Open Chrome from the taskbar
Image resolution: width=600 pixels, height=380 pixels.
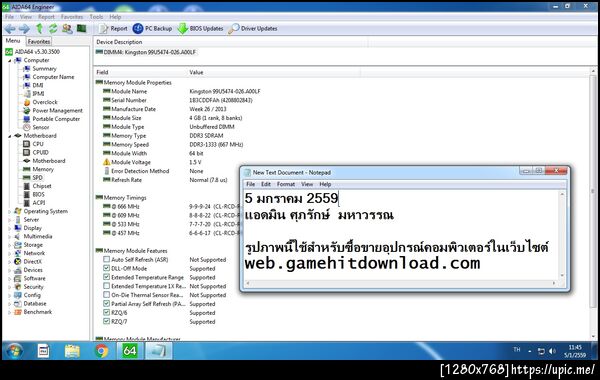click(101, 351)
